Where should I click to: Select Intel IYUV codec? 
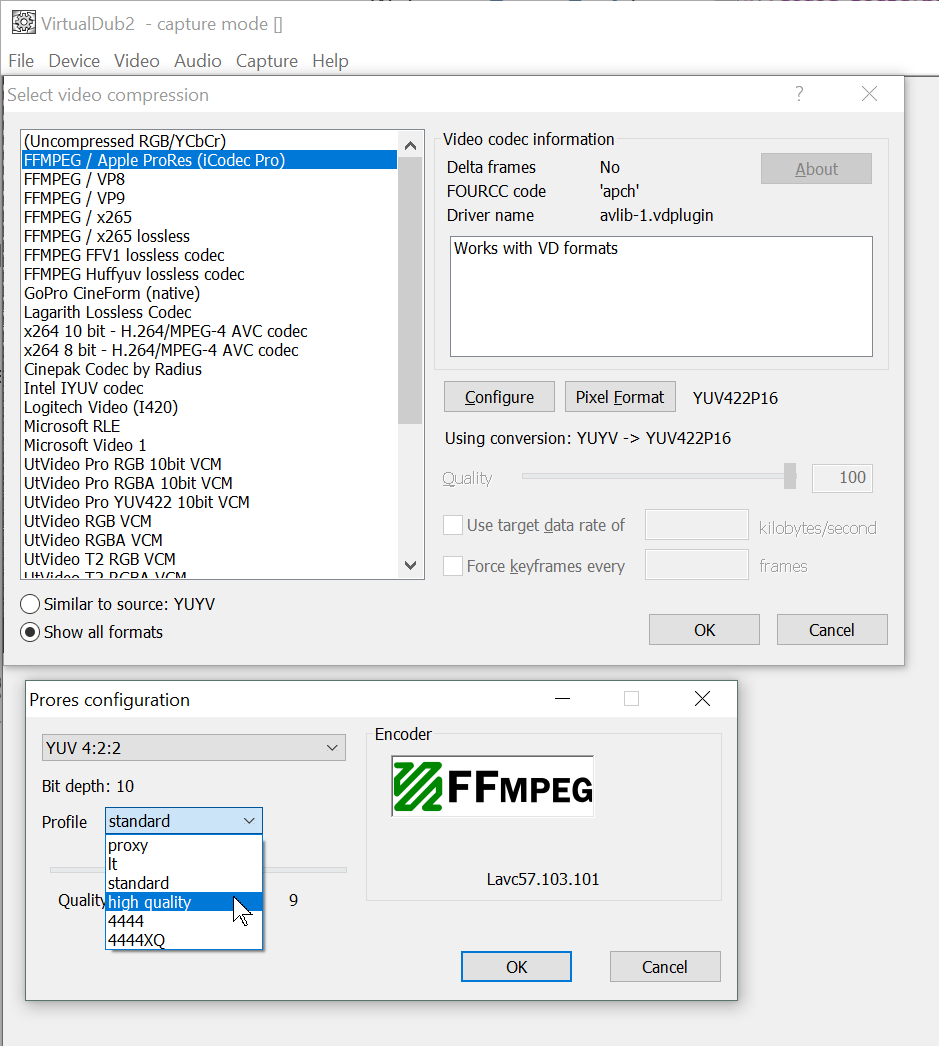coord(209,388)
